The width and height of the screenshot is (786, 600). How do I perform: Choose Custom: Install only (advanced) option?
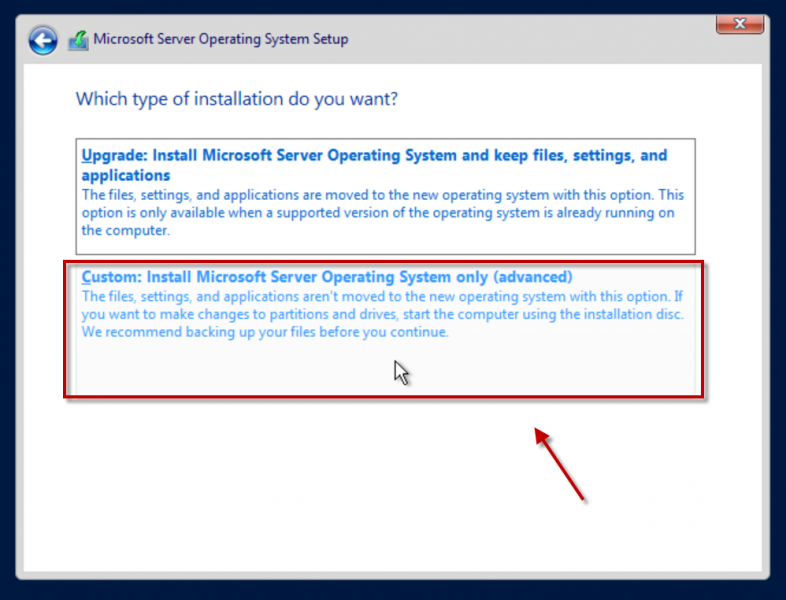click(x=385, y=329)
